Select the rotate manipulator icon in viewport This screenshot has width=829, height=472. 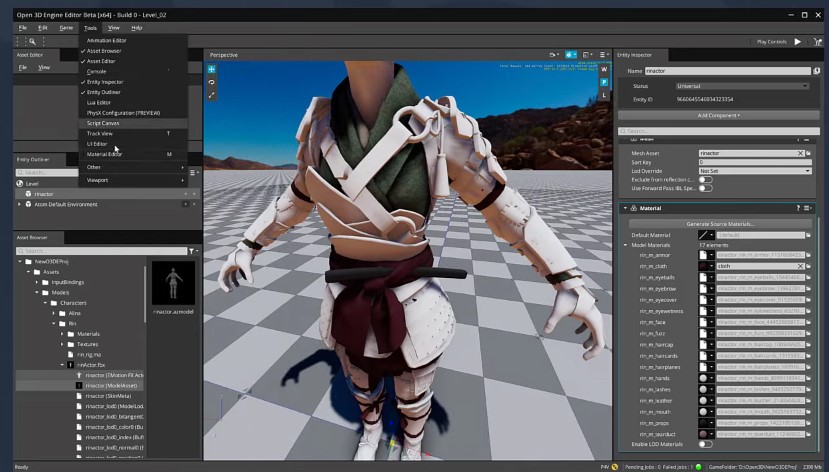pos(212,82)
